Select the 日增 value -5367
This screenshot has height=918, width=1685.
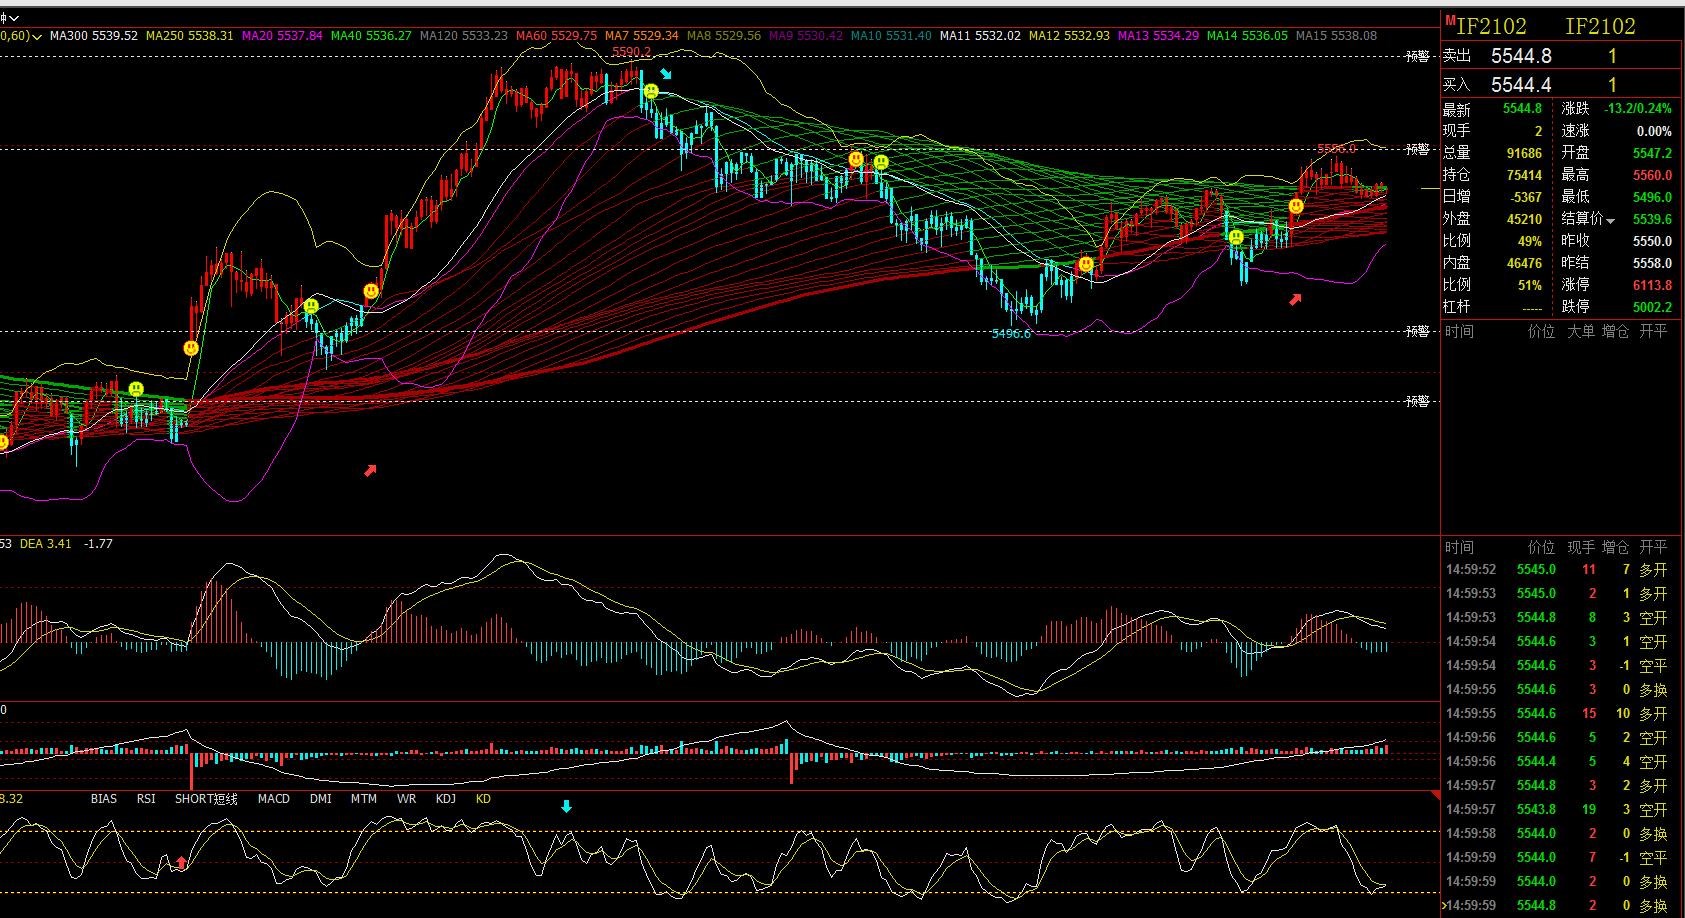(1526, 197)
